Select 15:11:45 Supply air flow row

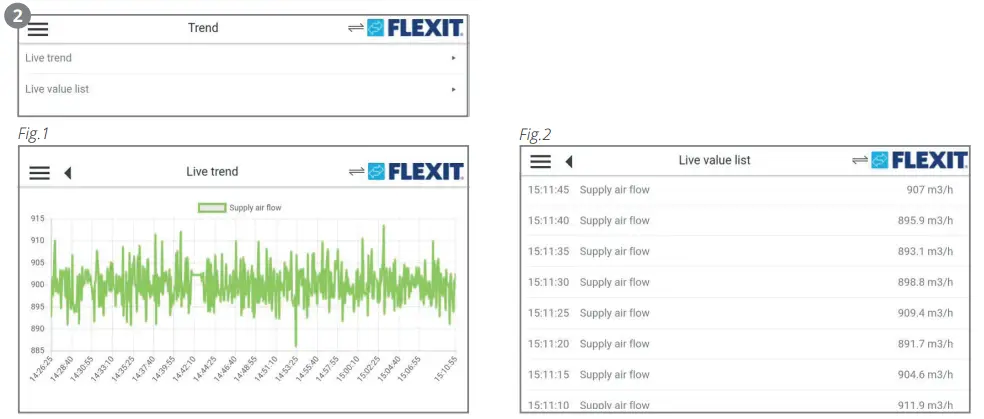744,190
